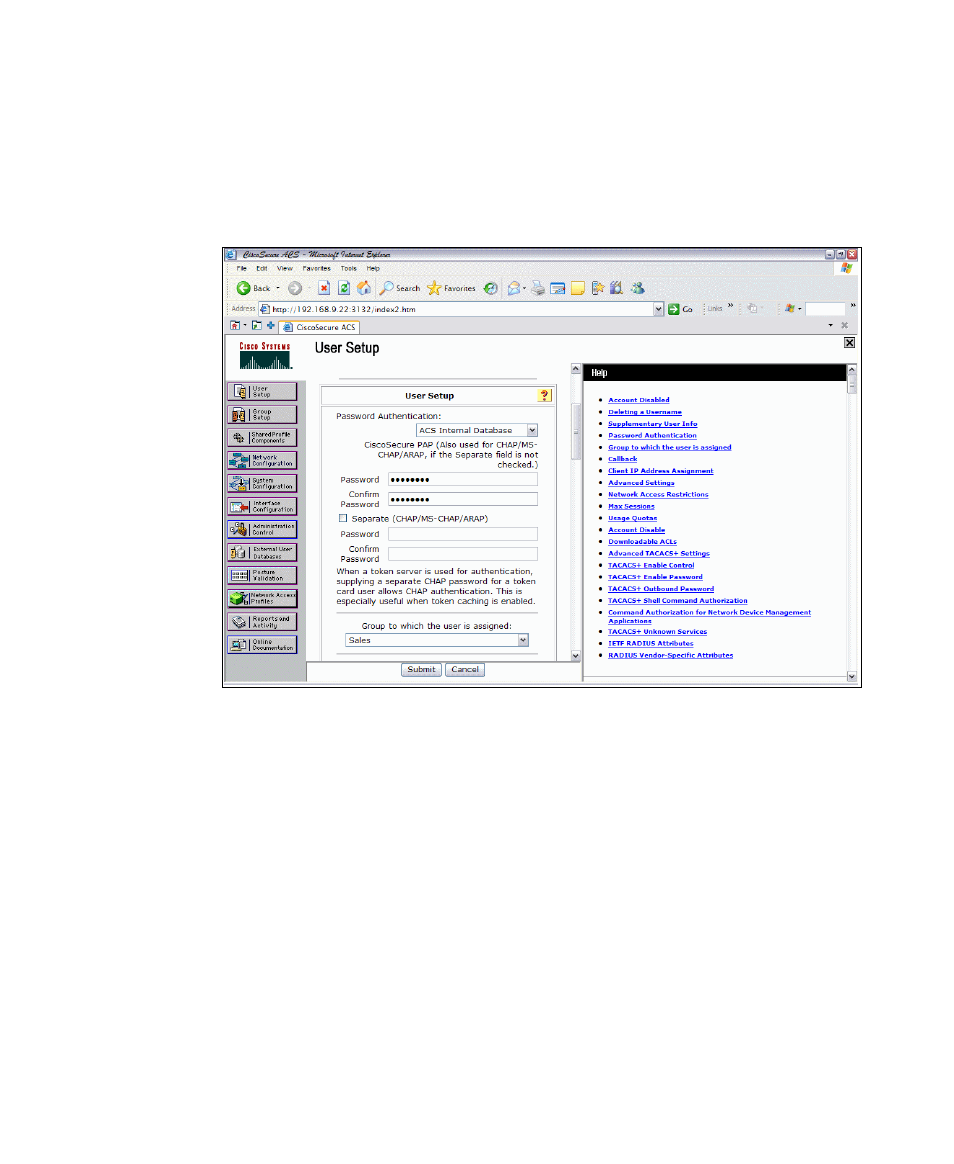Open the View menu
This screenshot has width=954, height=1164.
(285, 269)
